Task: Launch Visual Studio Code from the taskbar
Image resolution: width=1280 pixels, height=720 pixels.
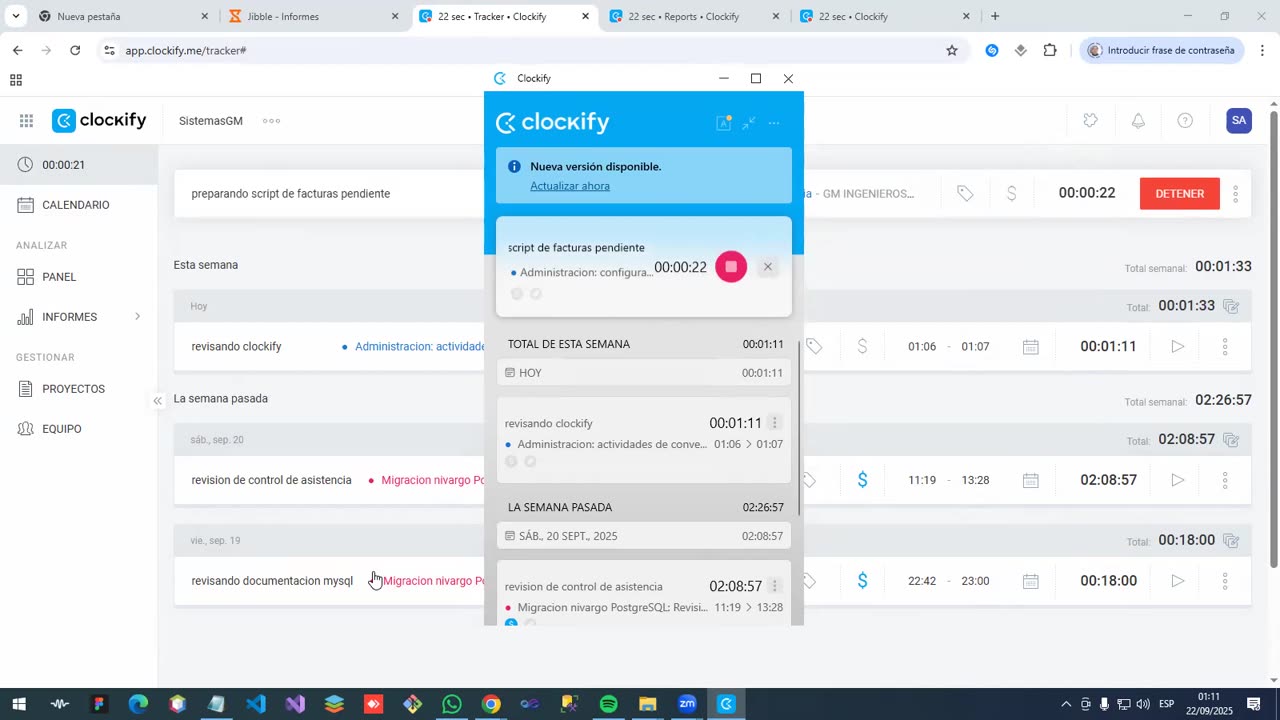Action: [256, 704]
